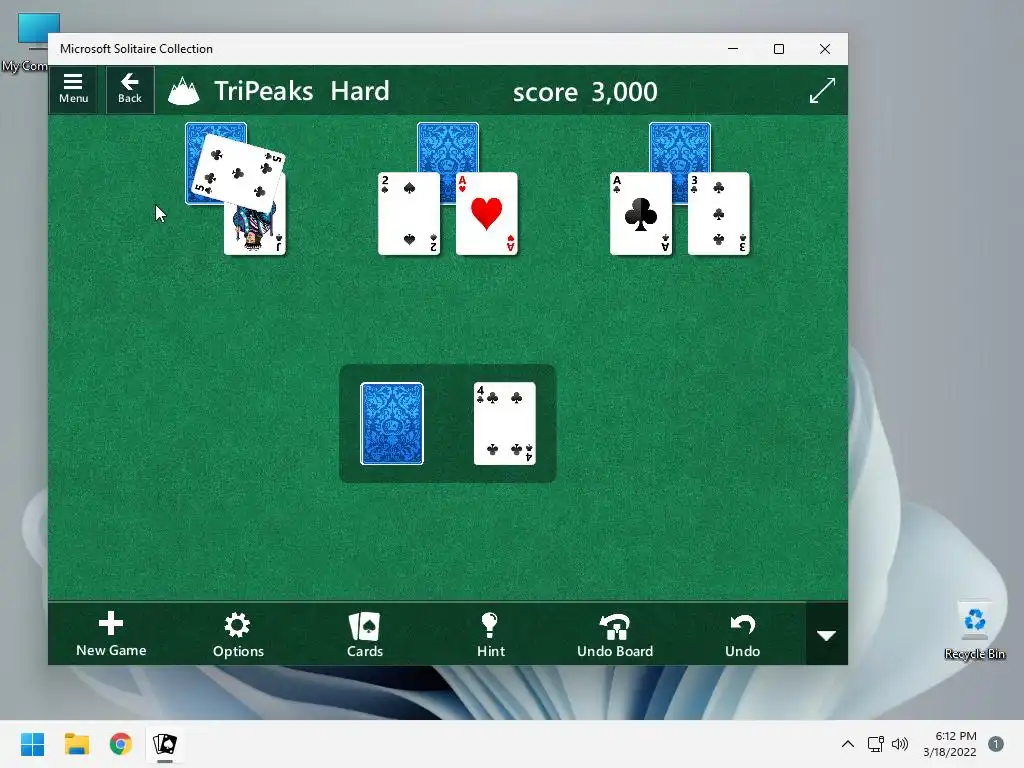This screenshot has height=768, width=1024.
Task: Open the volume control in the tray
Action: [x=900, y=744]
